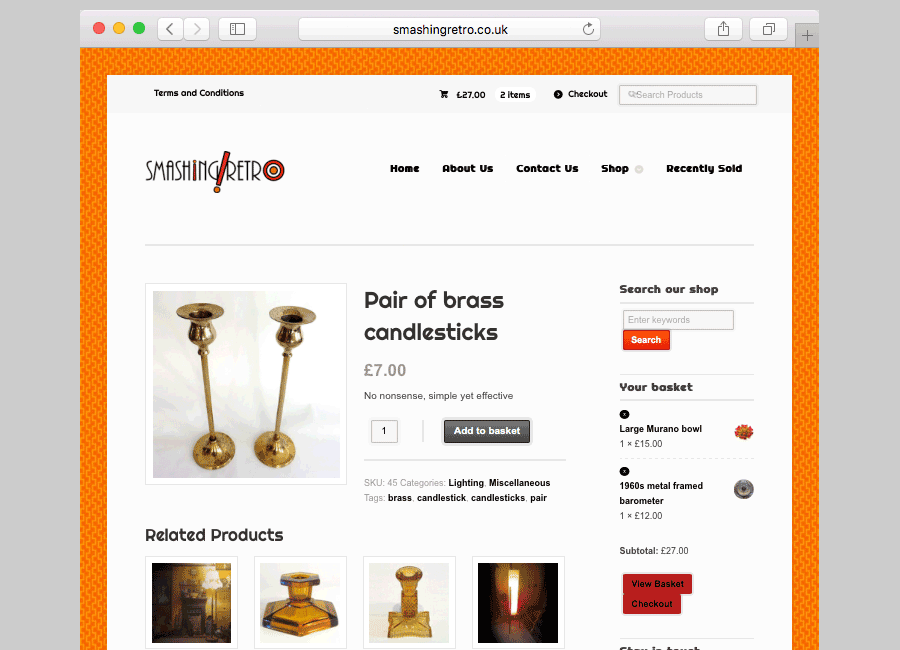Click the quantity field for candlesticks
The height and width of the screenshot is (650, 900).
click(x=384, y=431)
